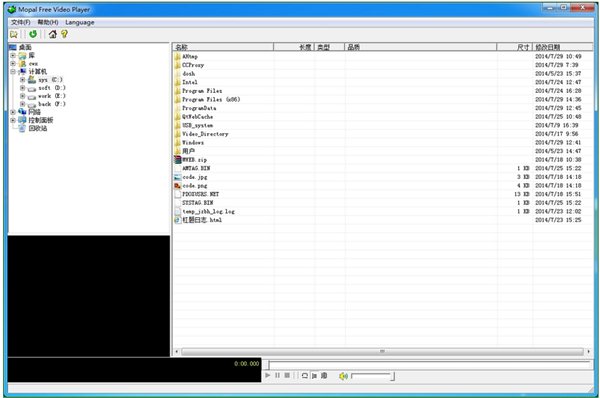Start playback with the play button
600x398 pixels.
[267, 375]
